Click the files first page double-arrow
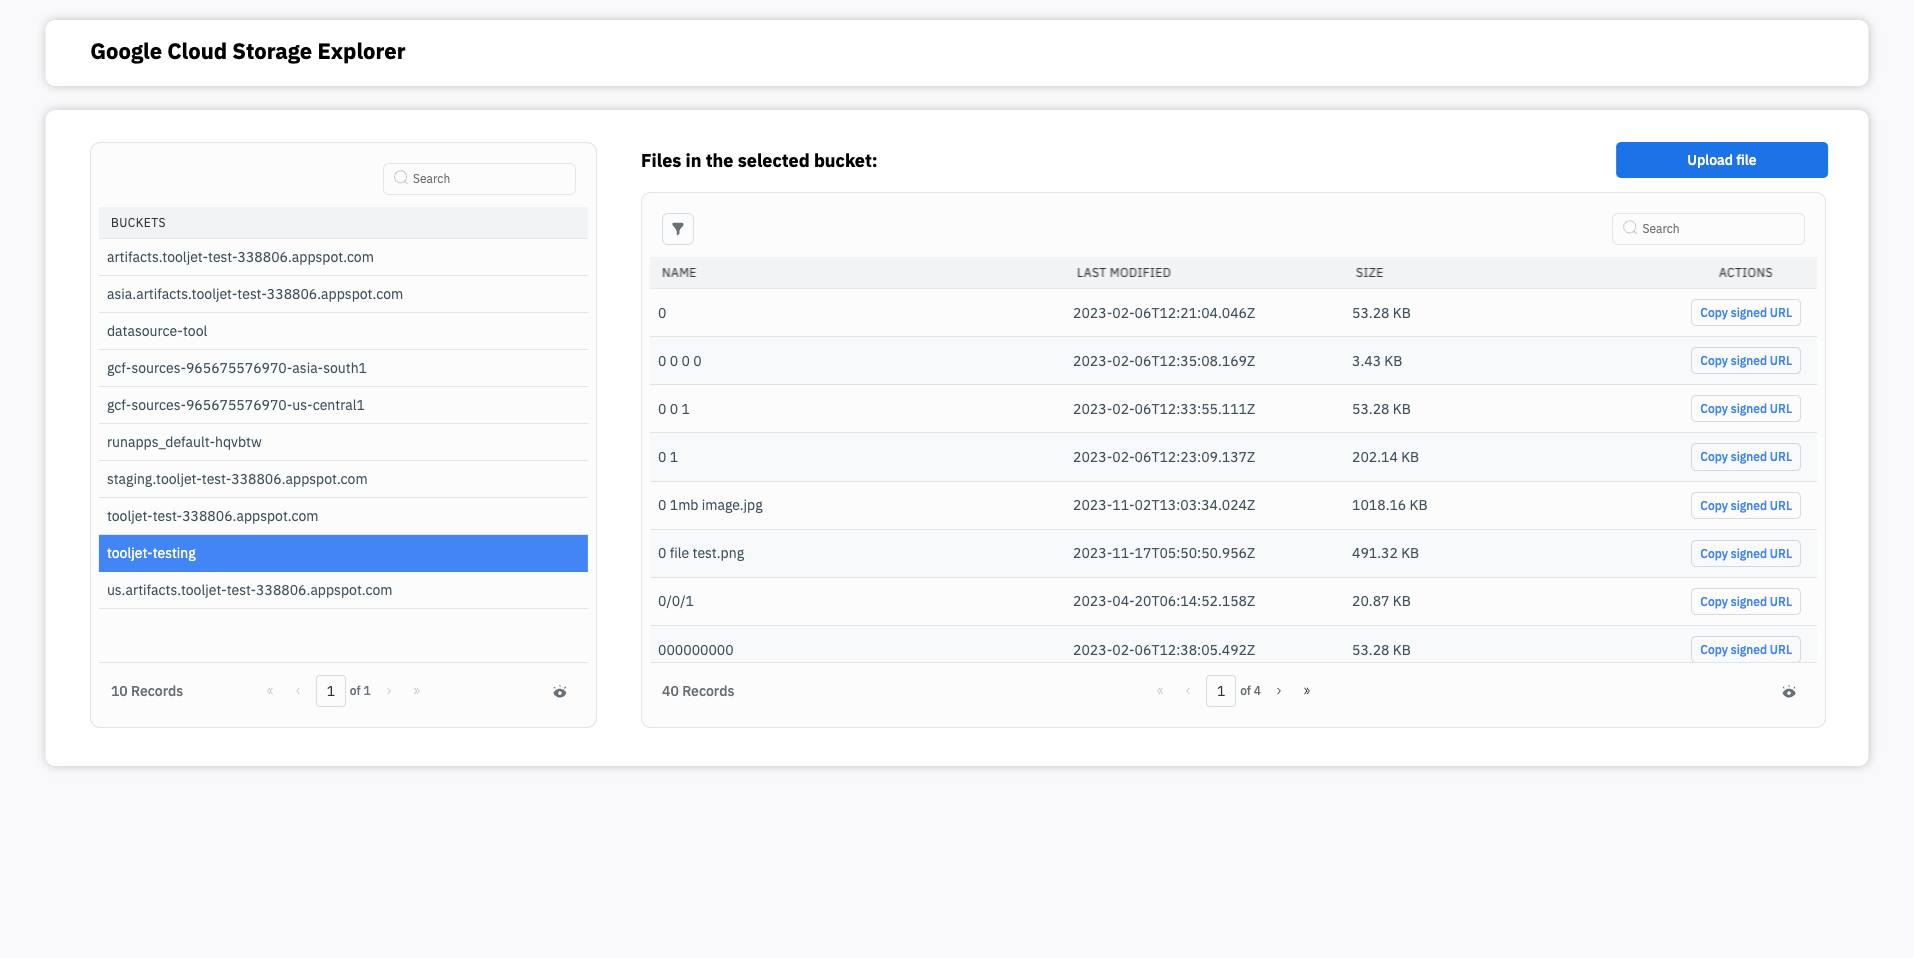Image resolution: width=1914 pixels, height=958 pixels. (x=1160, y=691)
